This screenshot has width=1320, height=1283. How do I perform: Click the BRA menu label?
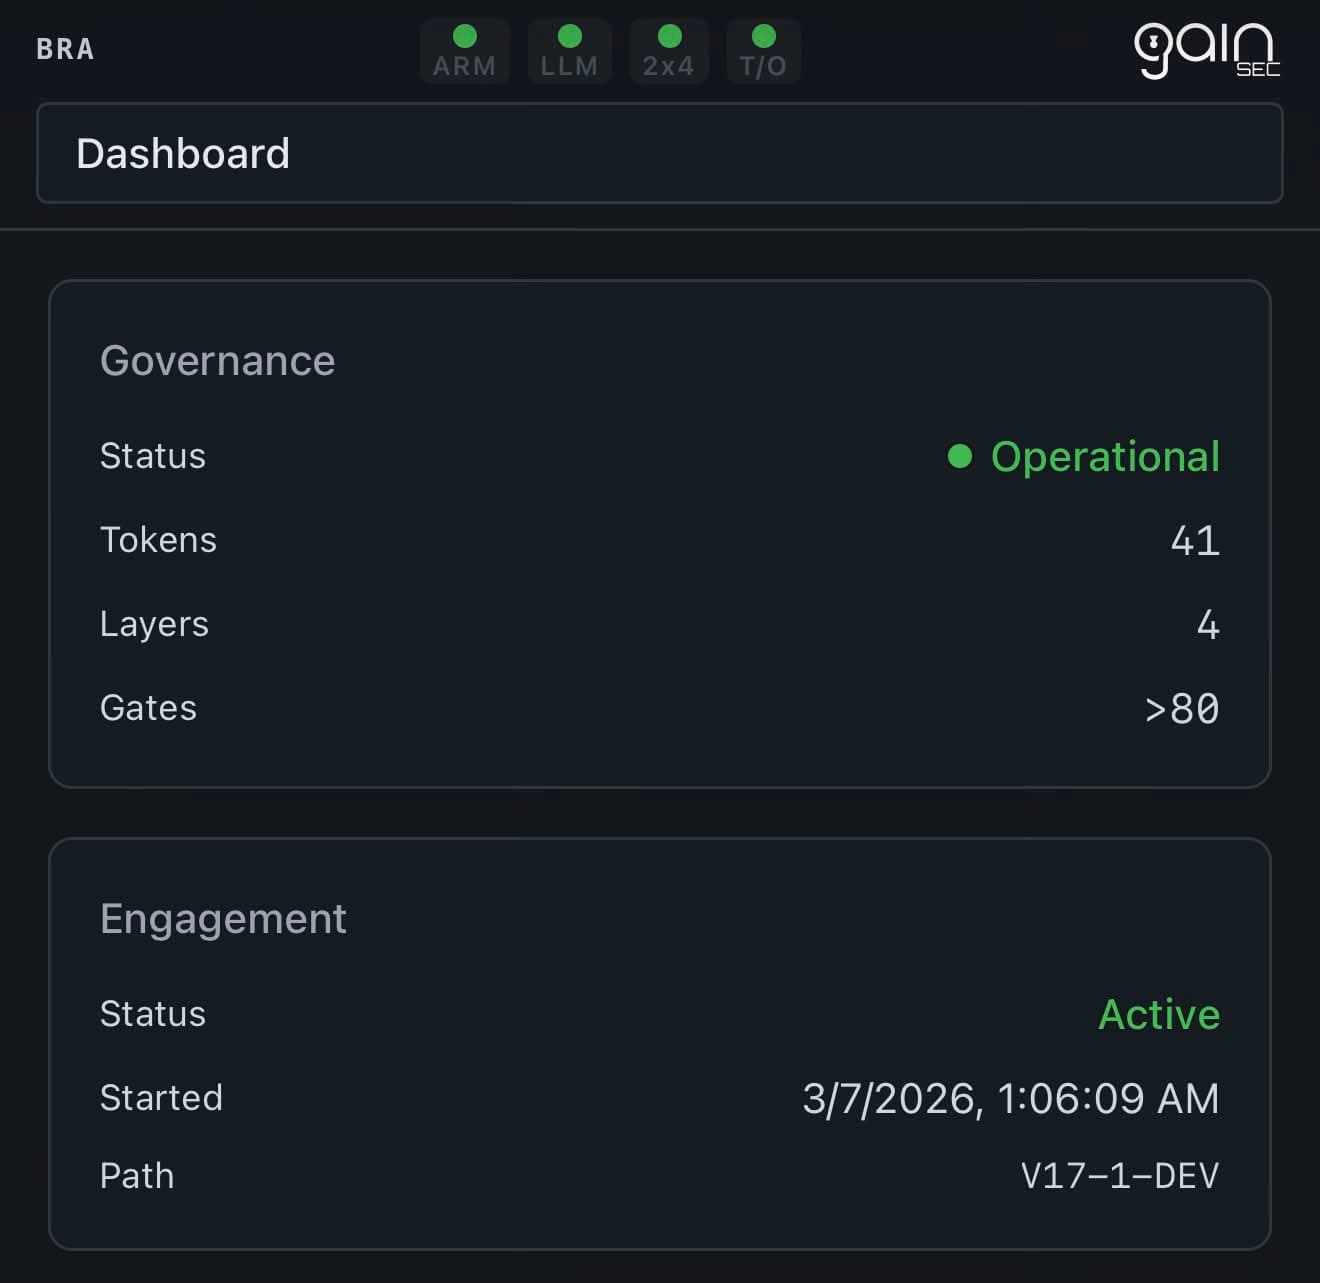(65, 49)
